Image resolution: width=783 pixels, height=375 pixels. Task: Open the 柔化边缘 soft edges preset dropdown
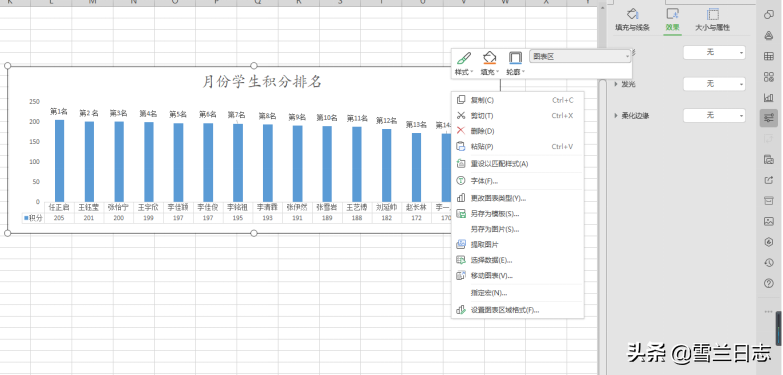[x=714, y=115]
